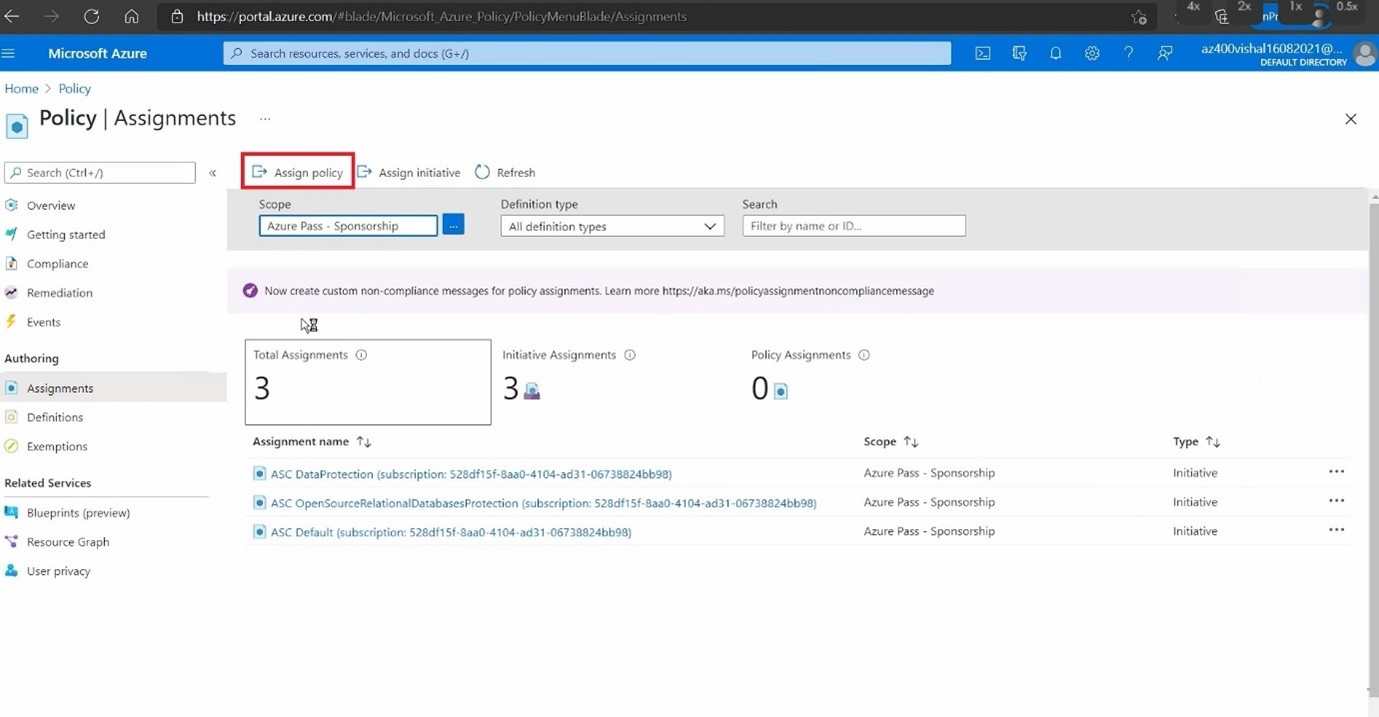Select Definitions in the Authoring menu
Screen dimensions: 1379x717
(55, 417)
